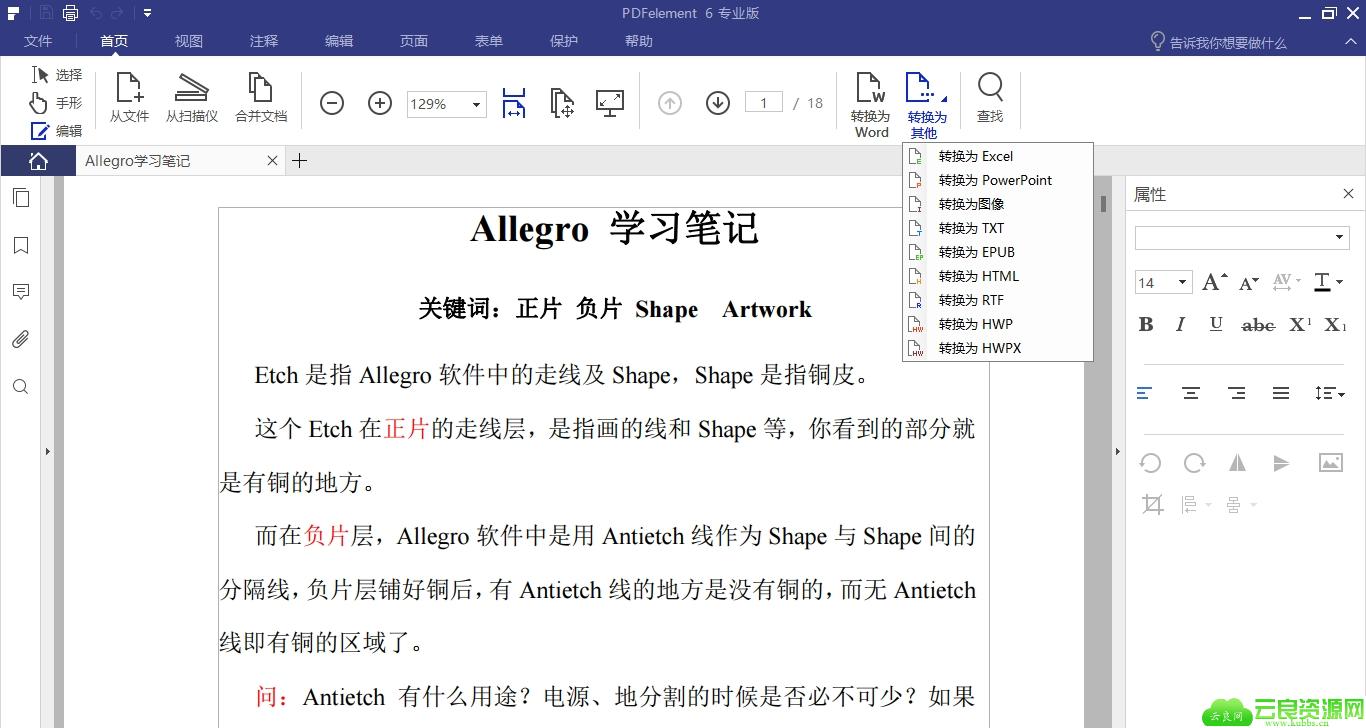1366x728 pixels.
Task: Print document from title bar icon
Action: 70,13
